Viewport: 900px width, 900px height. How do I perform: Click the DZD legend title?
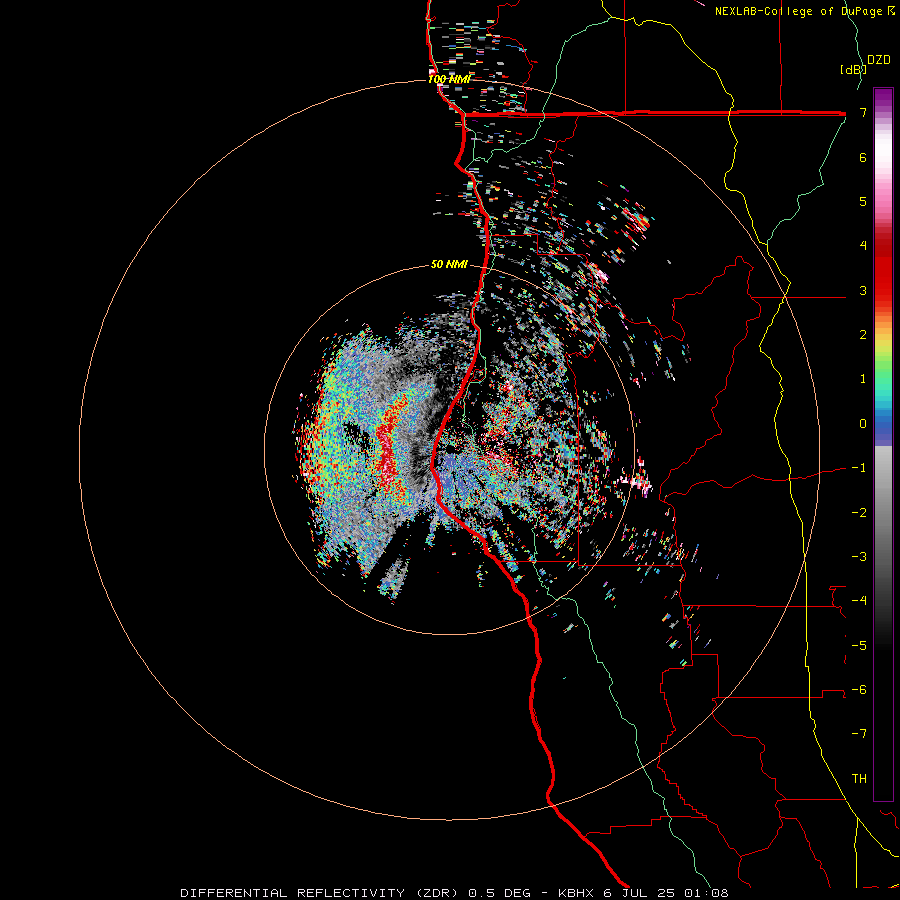[x=879, y=60]
